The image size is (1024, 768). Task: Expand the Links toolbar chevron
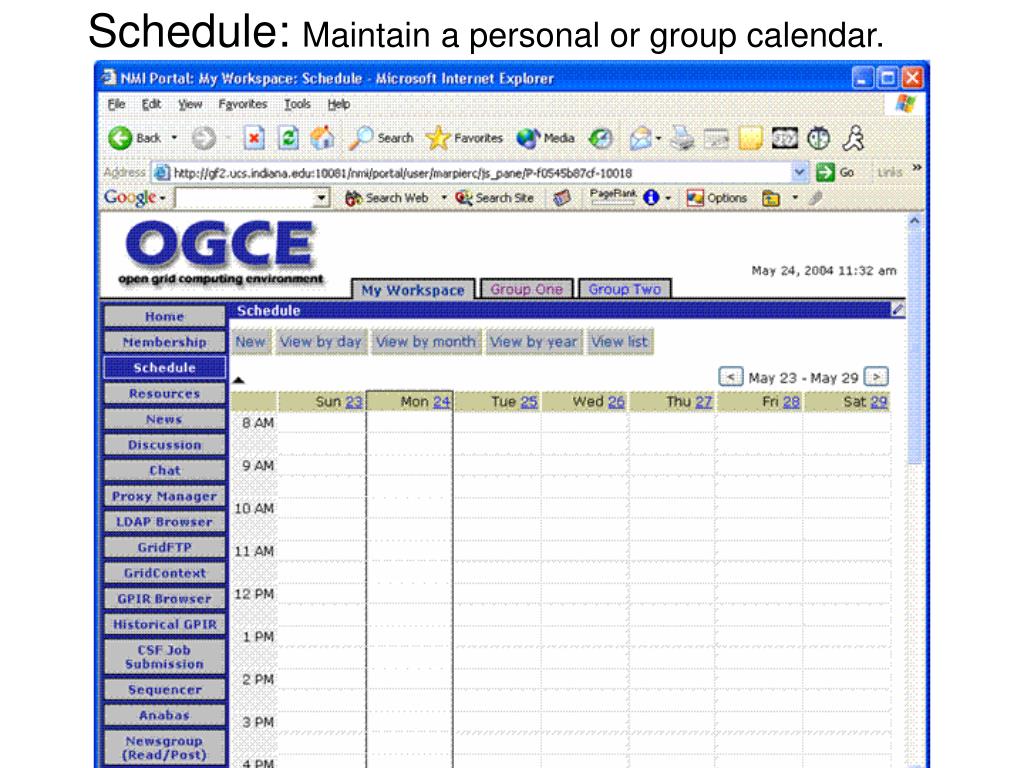(x=917, y=168)
